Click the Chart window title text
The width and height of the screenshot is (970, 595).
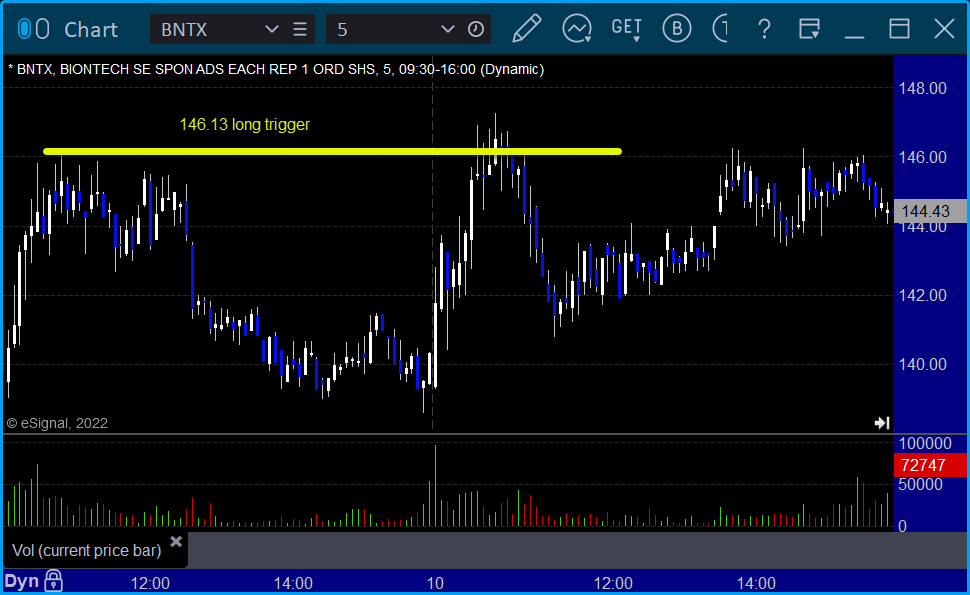click(91, 30)
